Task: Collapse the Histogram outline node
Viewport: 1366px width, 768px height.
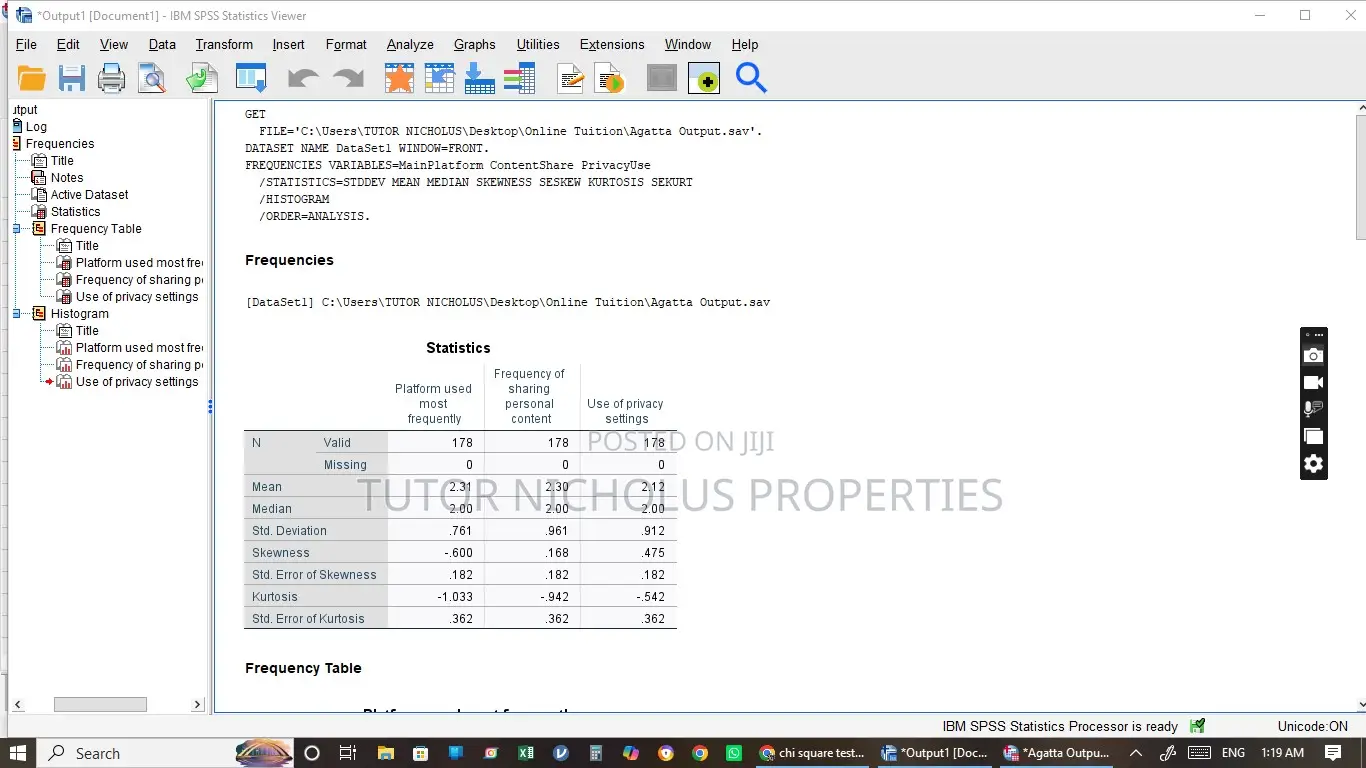Action: pyautogui.click(x=17, y=314)
